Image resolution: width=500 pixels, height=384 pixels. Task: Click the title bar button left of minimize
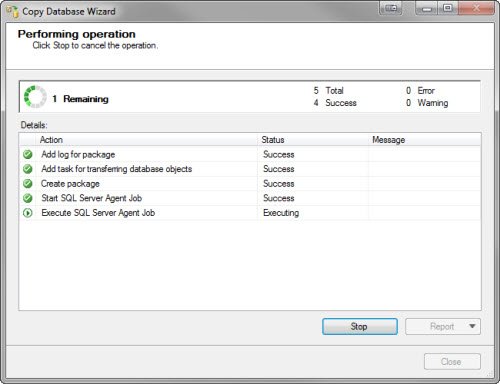point(391,9)
